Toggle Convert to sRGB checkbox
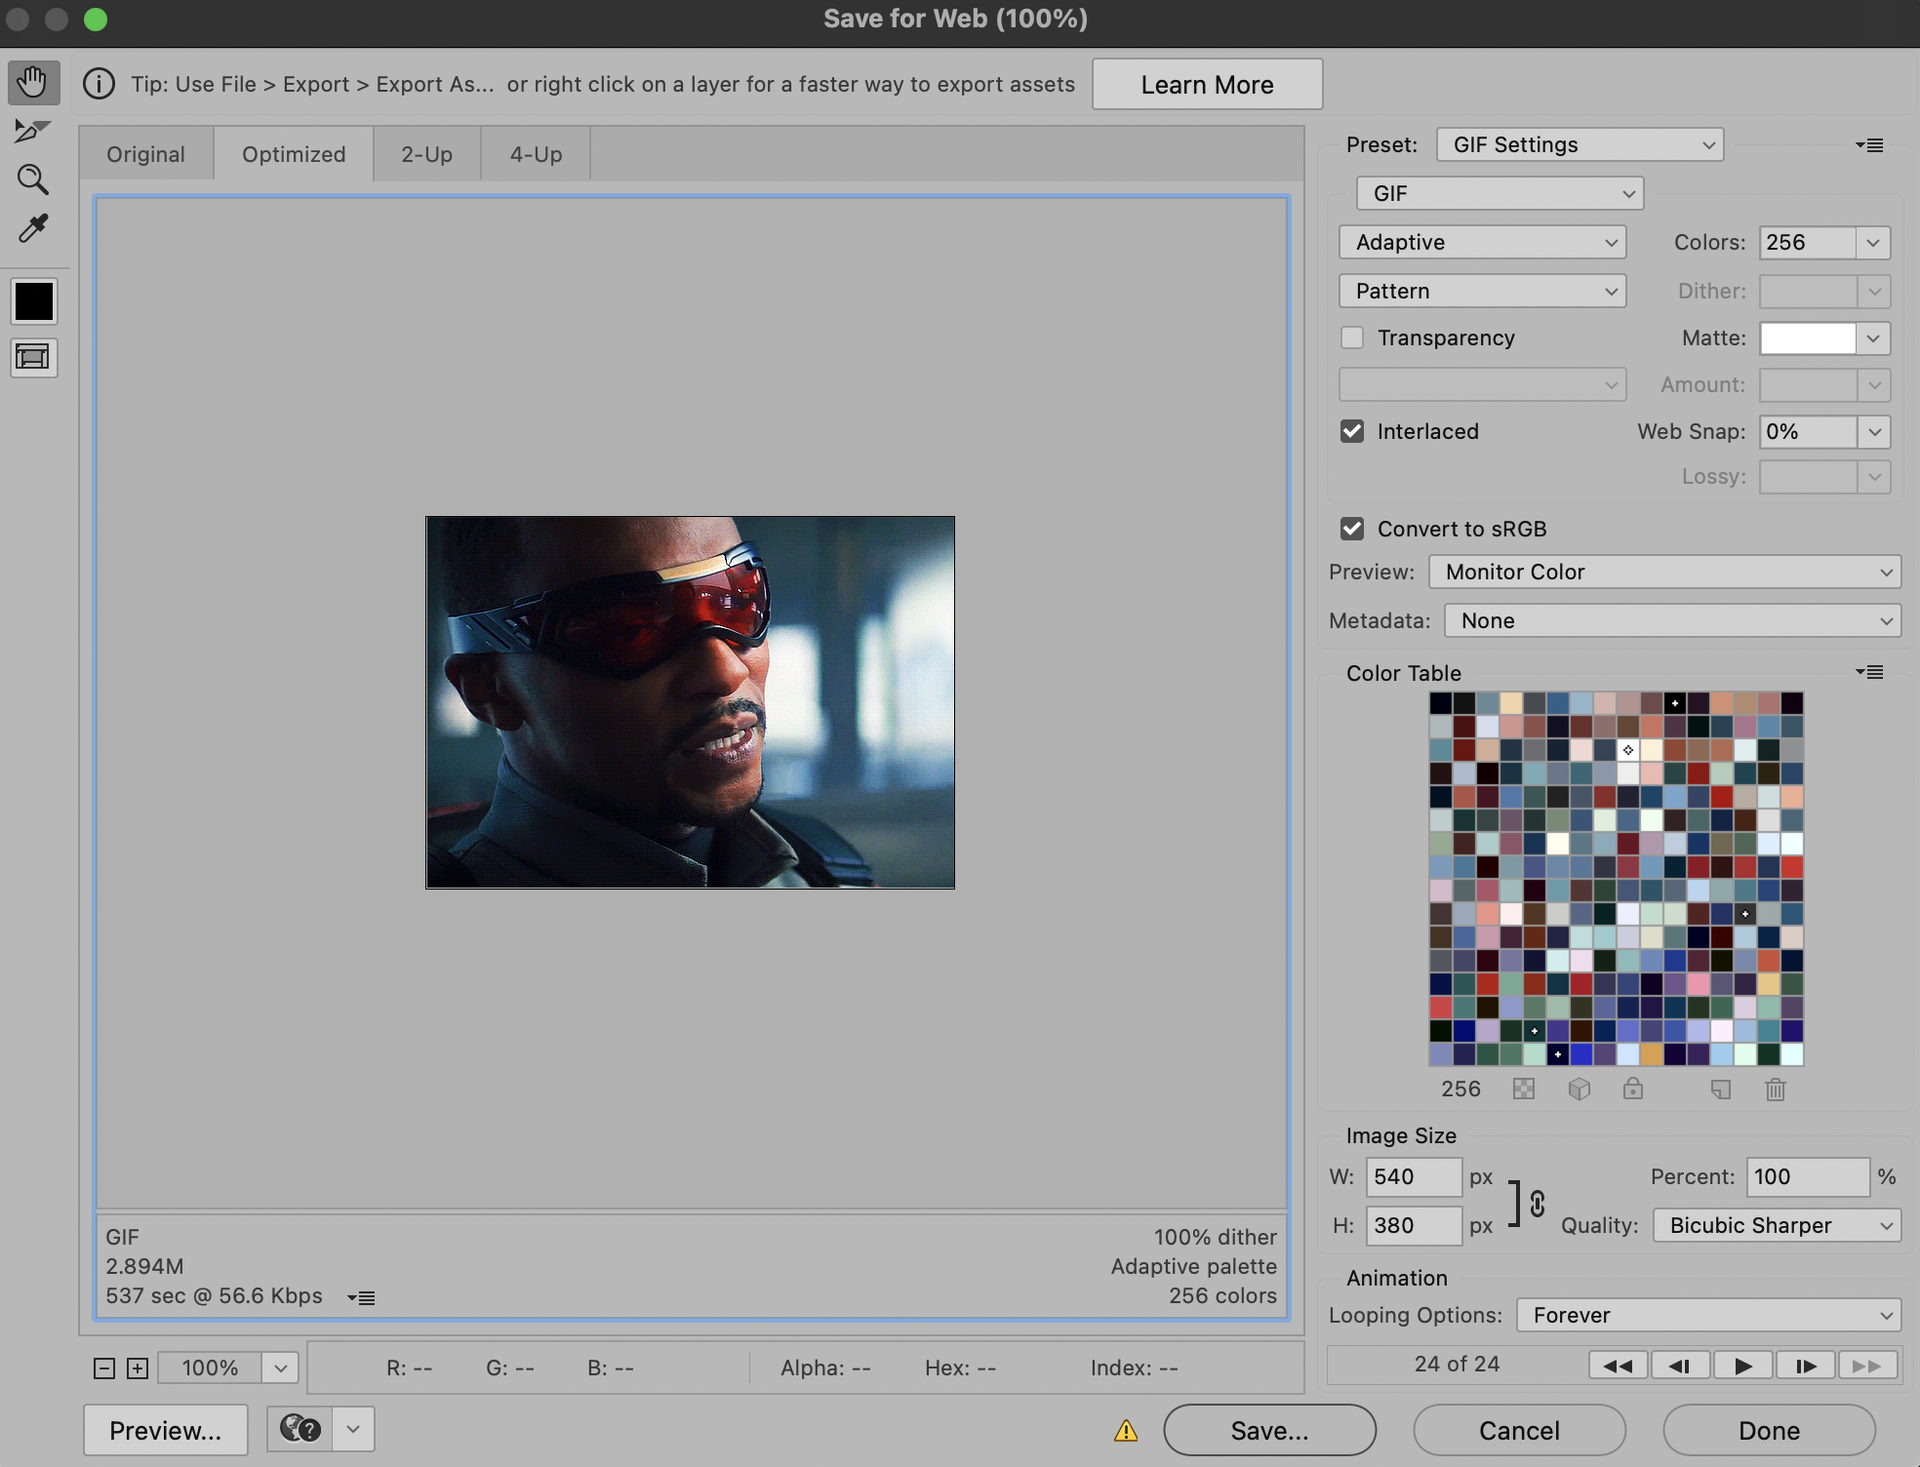This screenshot has width=1920, height=1467. pyautogui.click(x=1352, y=529)
